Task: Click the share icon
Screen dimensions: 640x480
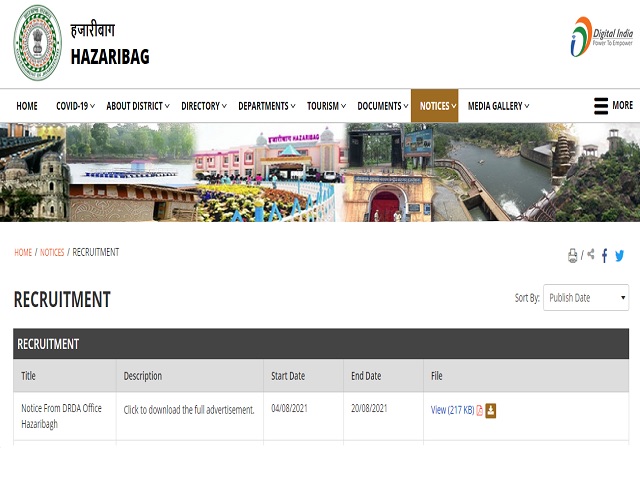Action: coord(591,255)
